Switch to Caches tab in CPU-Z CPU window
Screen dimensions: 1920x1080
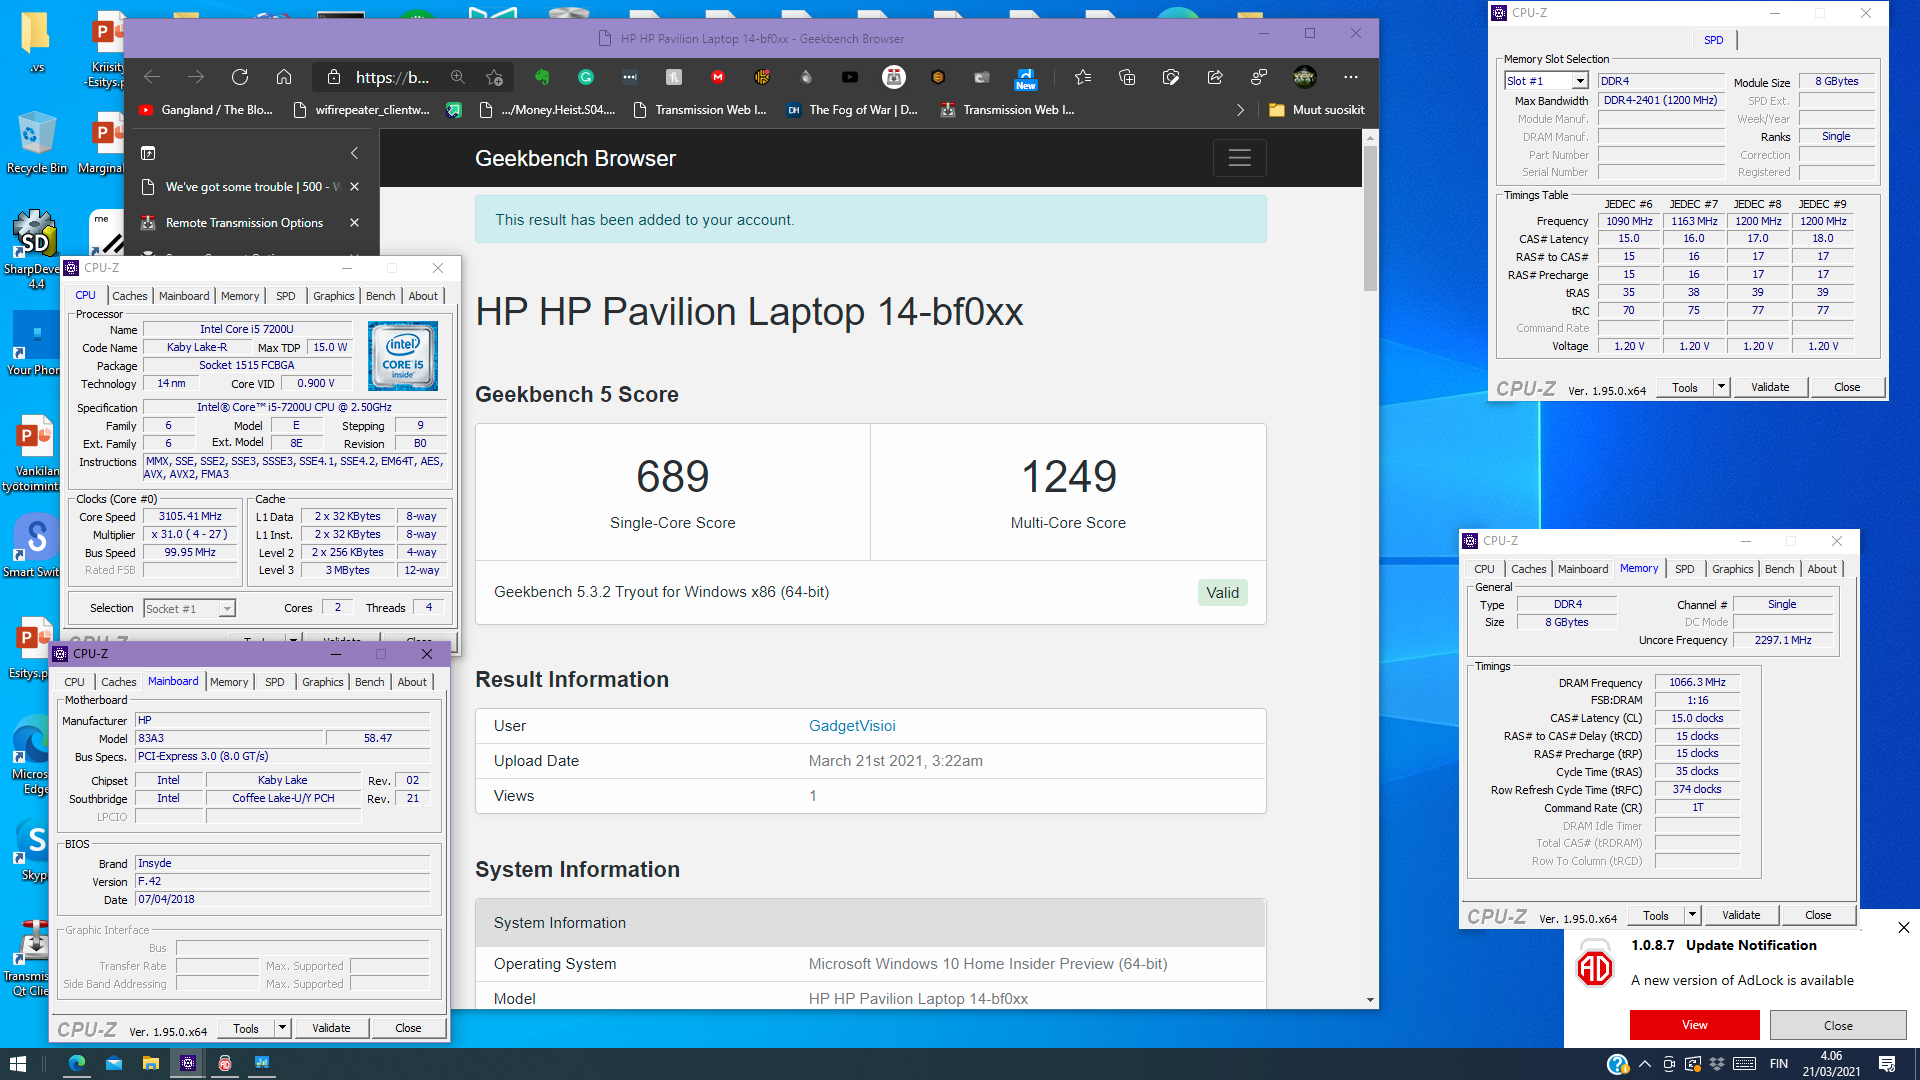pos(129,296)
